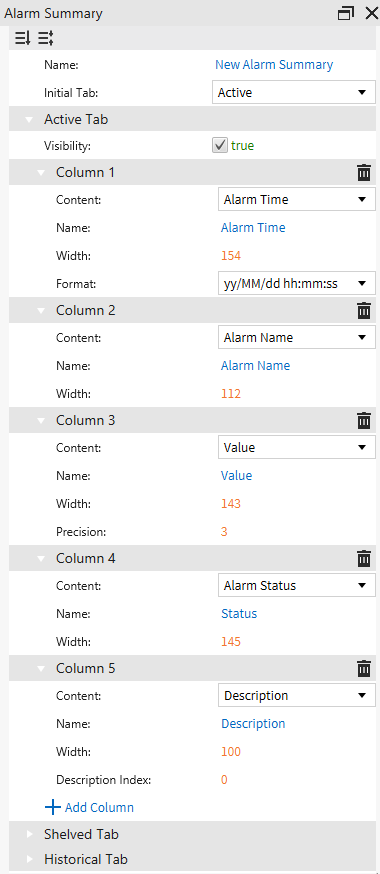Edit Column 1 width value 154
Image resolution: width=380 pixels, height=874 pixels.
pos(231,256)
